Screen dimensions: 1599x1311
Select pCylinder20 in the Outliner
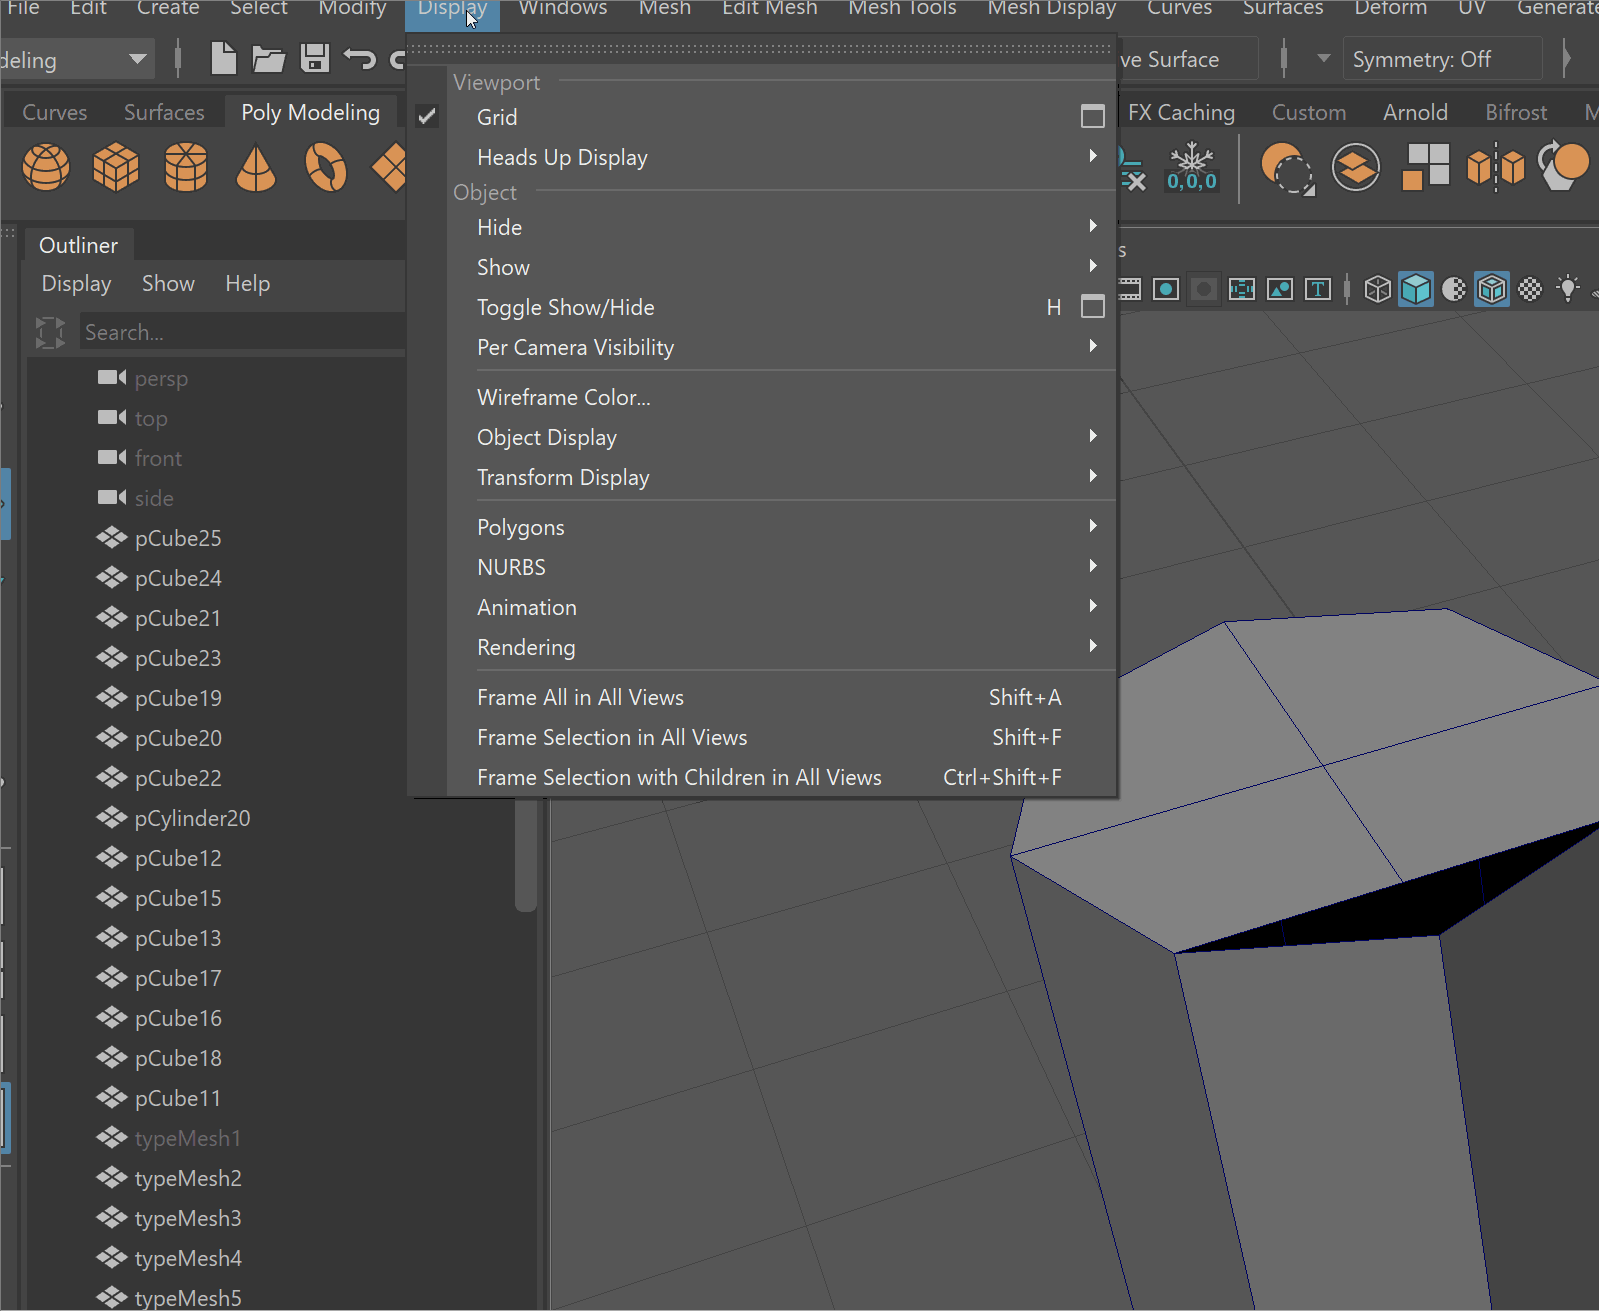[x=192, y=818]
